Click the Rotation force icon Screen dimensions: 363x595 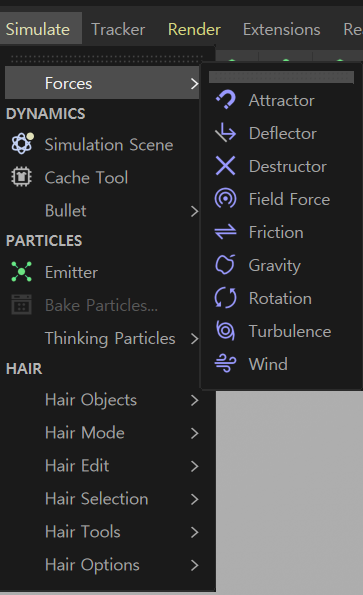(x=226, y=298)
